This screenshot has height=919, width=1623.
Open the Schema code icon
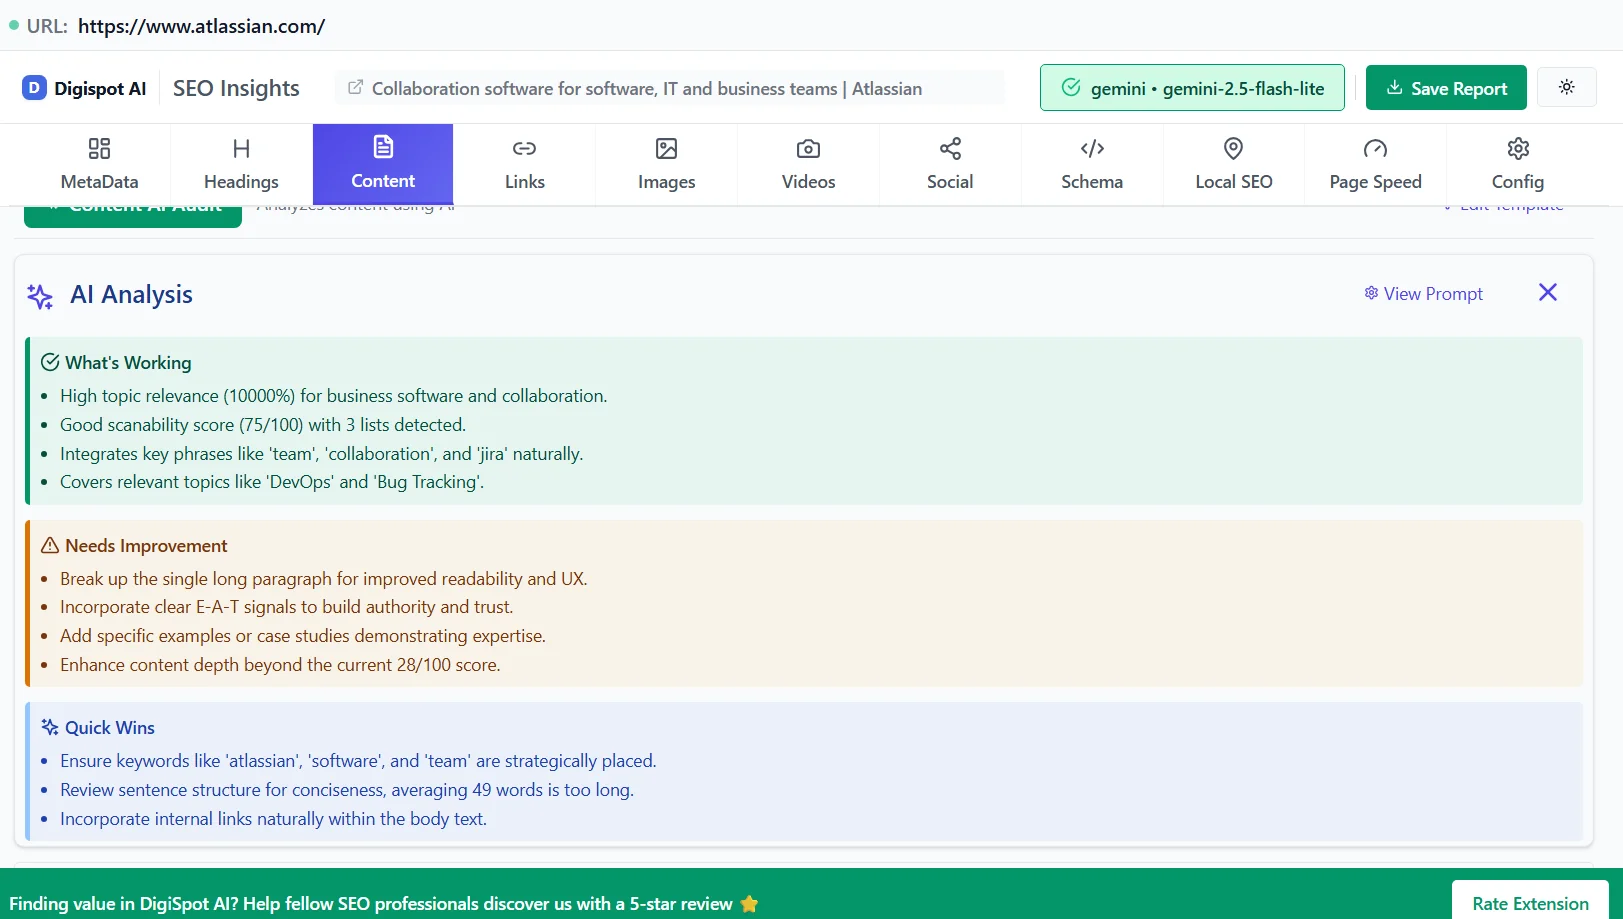click(1091, 148)
